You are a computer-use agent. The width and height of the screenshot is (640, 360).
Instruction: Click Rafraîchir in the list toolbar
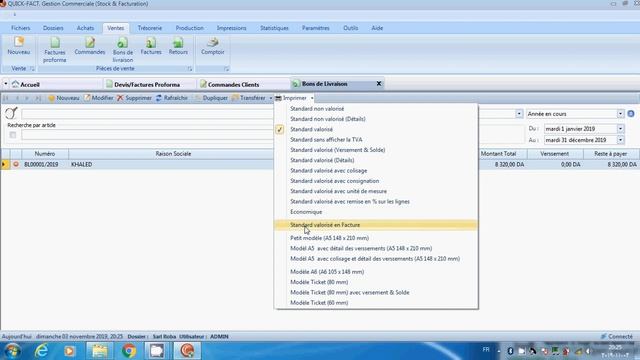coord(171,98)
